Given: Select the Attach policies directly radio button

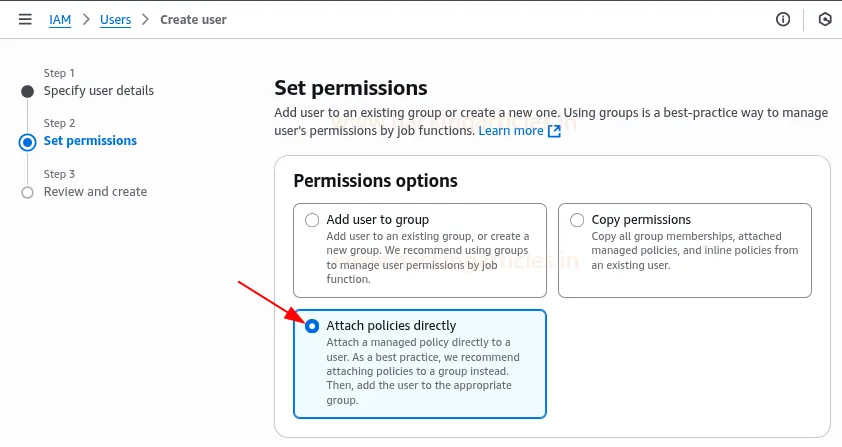Looking at the screenshot, I should coord(313,326).
